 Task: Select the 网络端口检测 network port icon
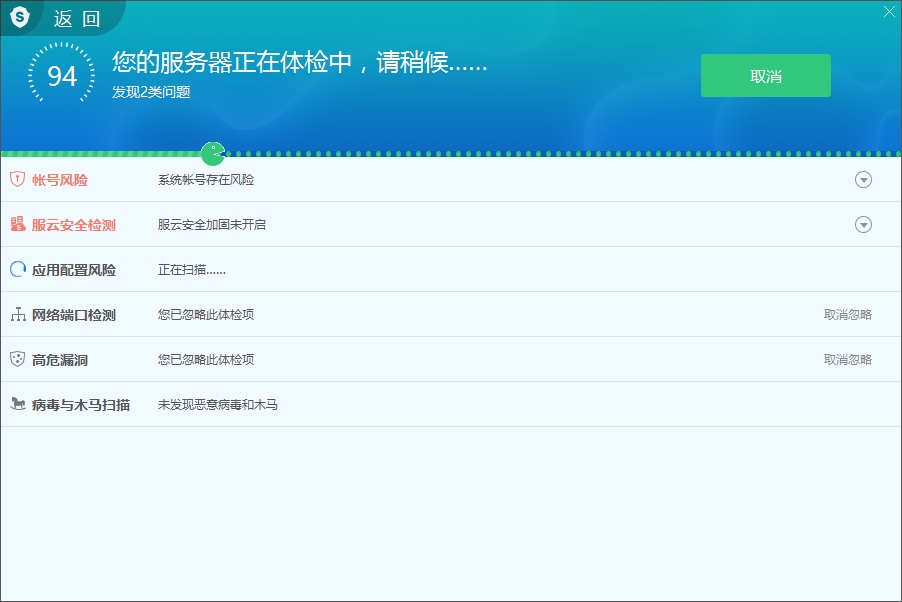[17, 313]
